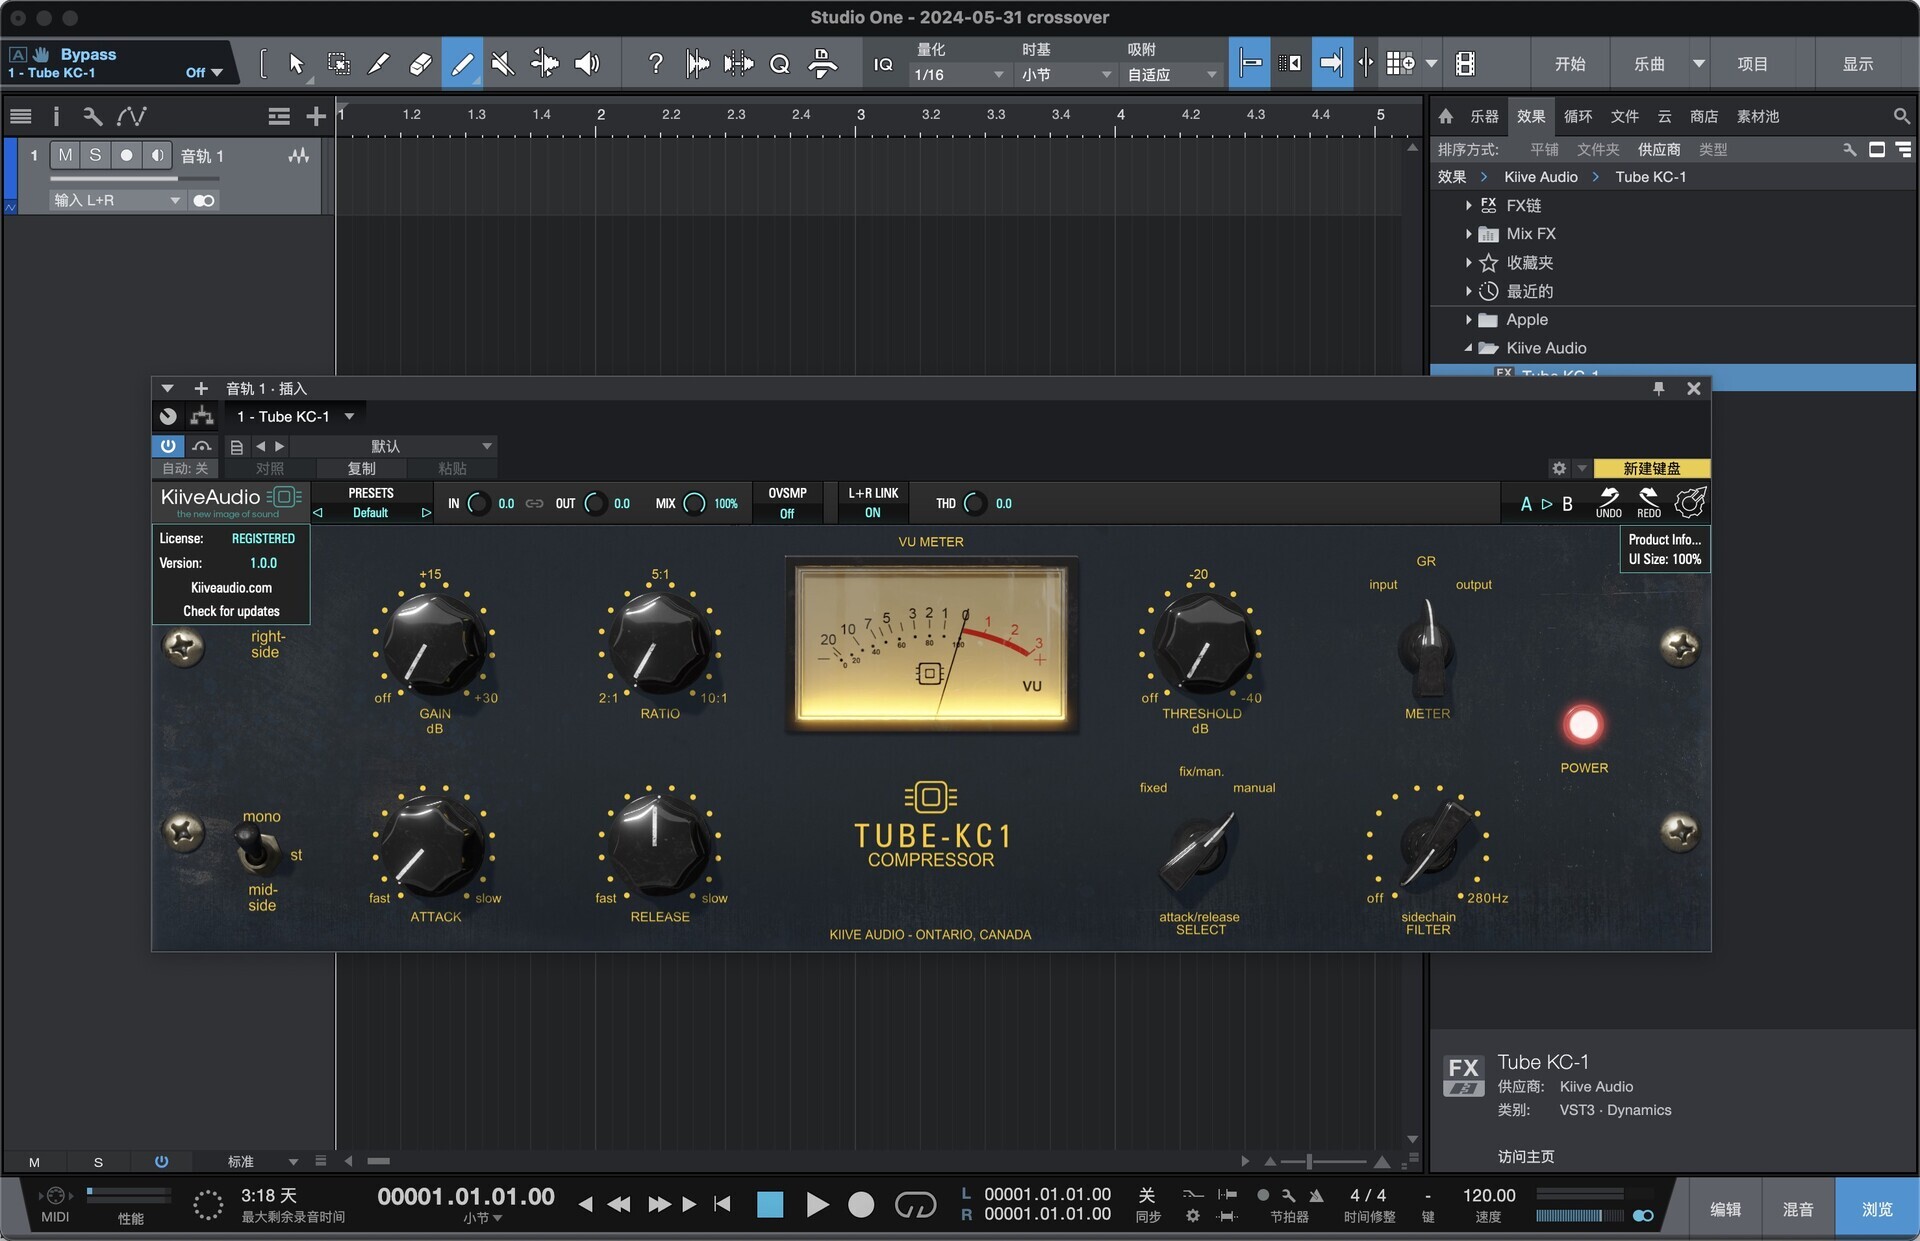This screenshot has height=1241, width=1920.
Task: Select the Listen speaker tool
Action: coord(587,64)
